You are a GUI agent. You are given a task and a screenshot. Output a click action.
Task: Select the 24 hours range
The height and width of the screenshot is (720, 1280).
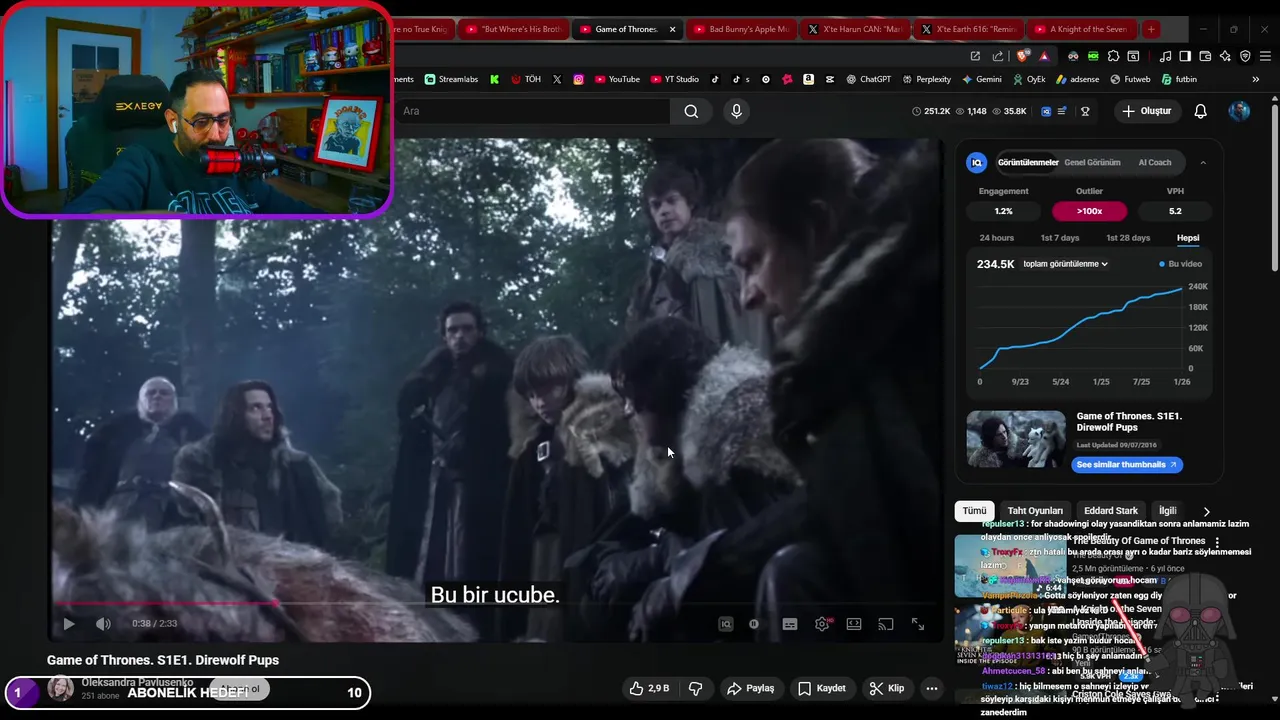996,238
